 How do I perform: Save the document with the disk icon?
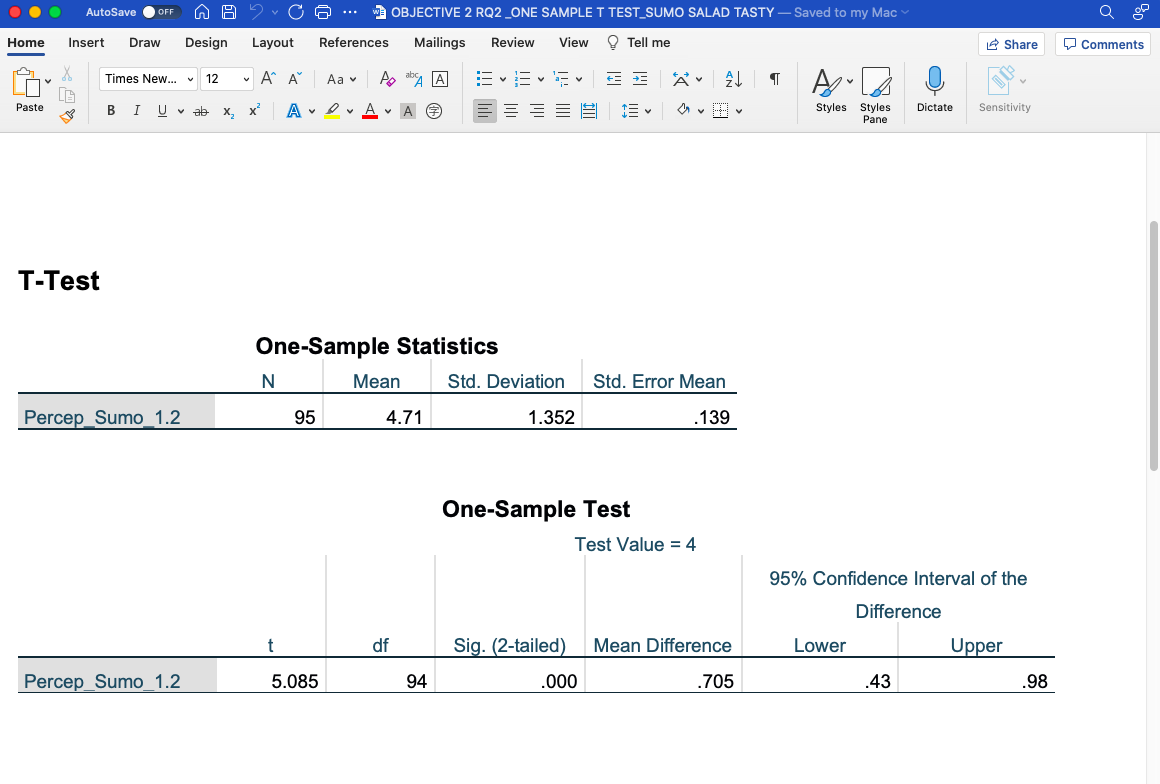click(x=229, y=12)
